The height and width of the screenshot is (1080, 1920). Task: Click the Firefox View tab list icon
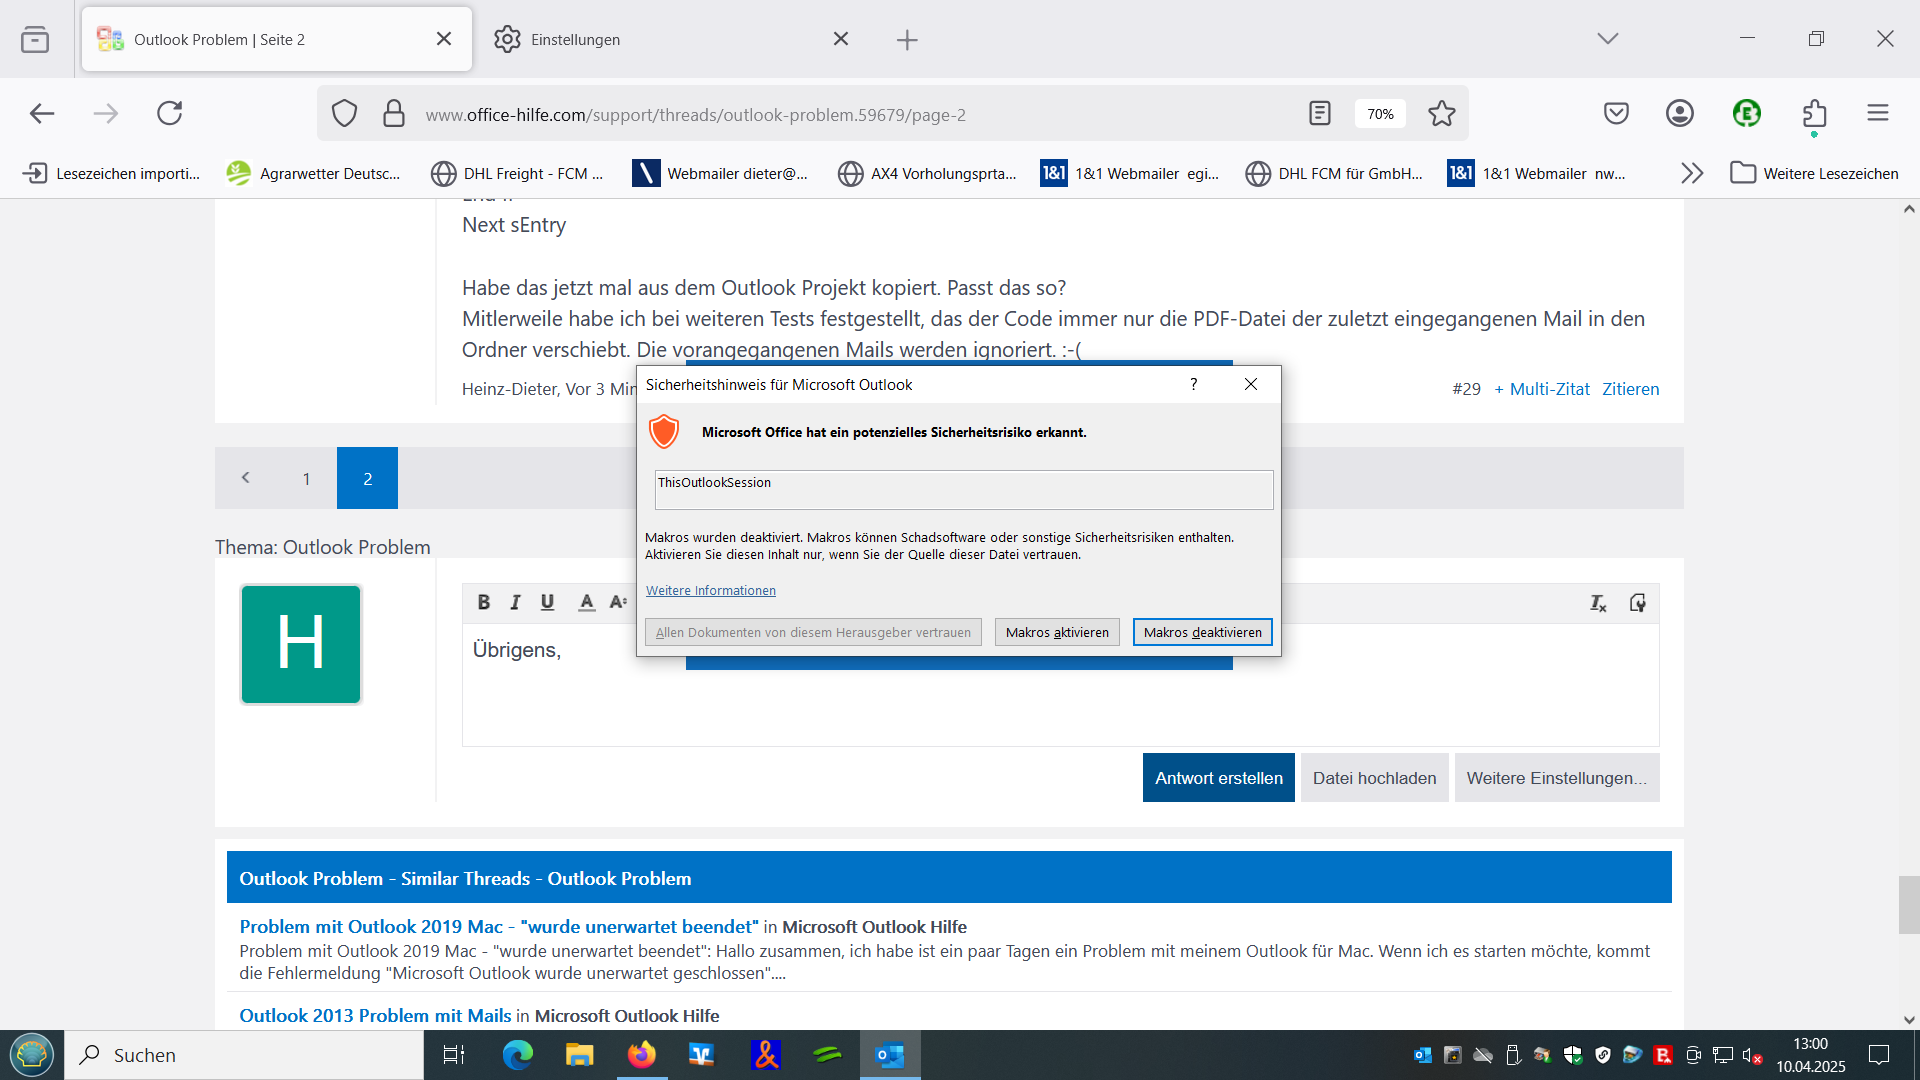[35, 39]
